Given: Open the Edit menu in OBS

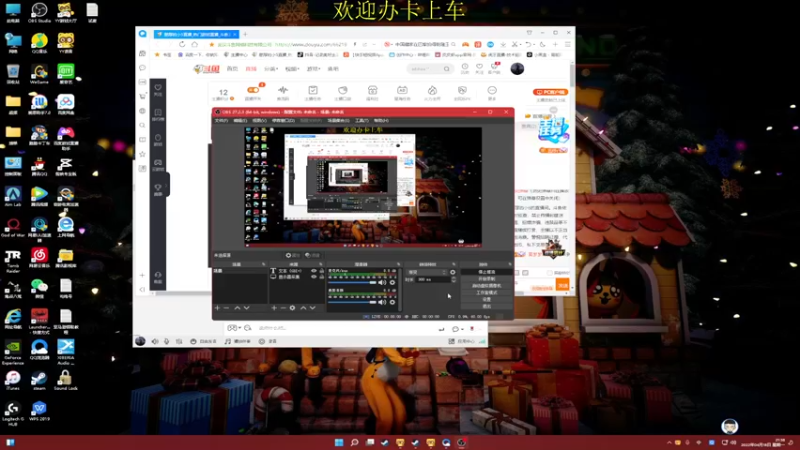Looking at the screenshot, I should coord(240,120).
